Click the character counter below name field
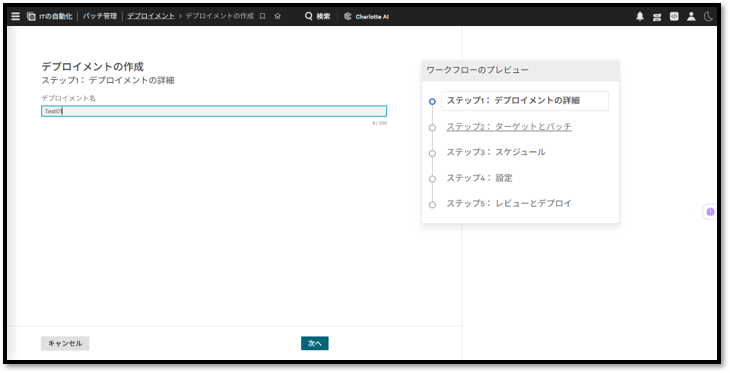Viewport: 730px width, 373px height. 379,123
